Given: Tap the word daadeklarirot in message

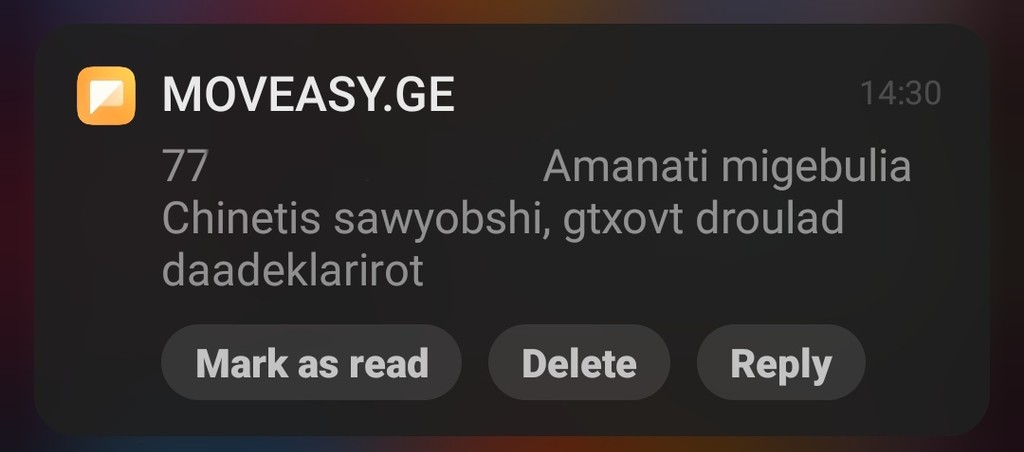Looking at the screenshot, I should (x=293, y=270).
